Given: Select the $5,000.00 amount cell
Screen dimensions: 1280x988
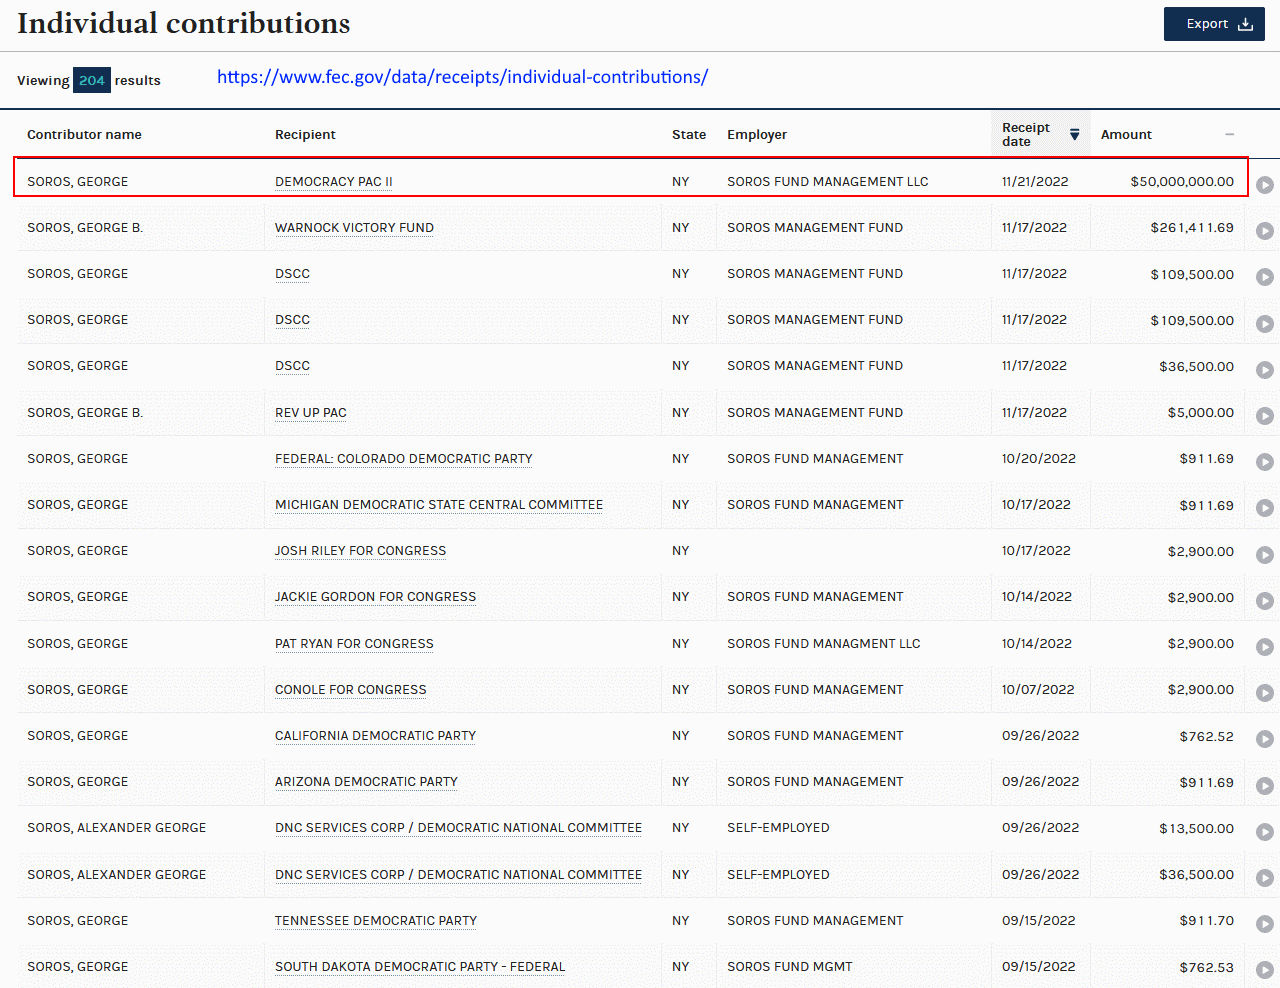Looking at the screenshot, I should (1200, 412).
